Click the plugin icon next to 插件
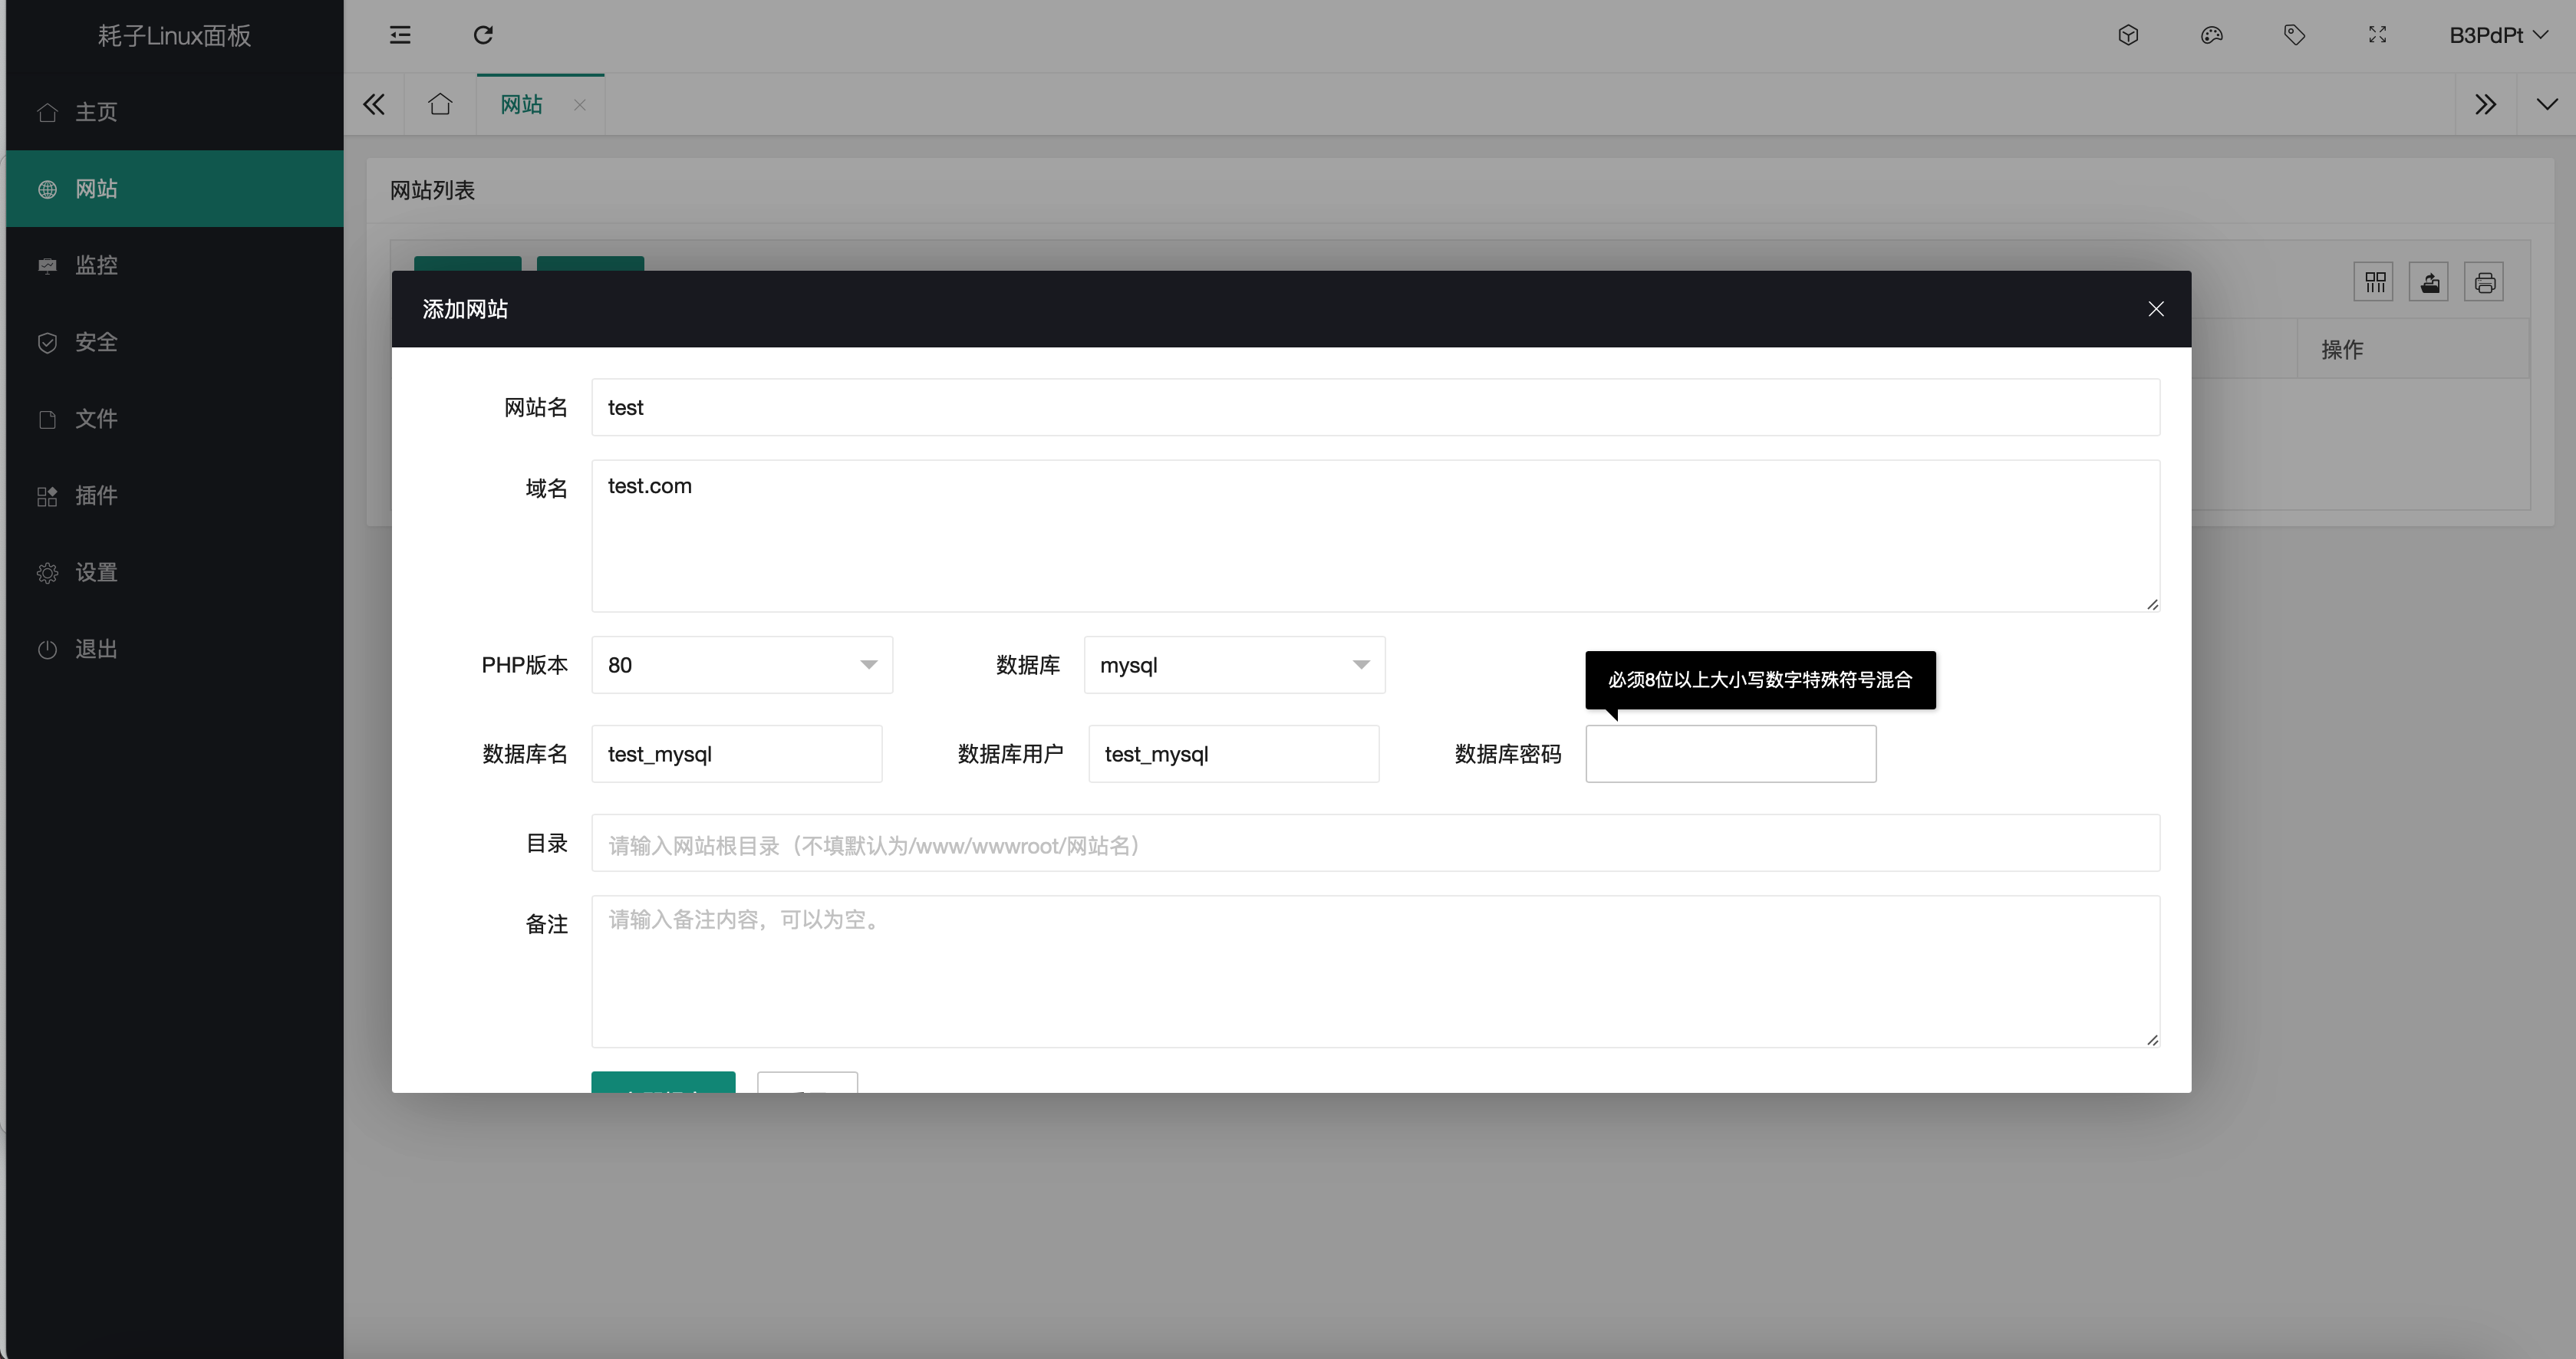2576x1359 pixels. 47,496
